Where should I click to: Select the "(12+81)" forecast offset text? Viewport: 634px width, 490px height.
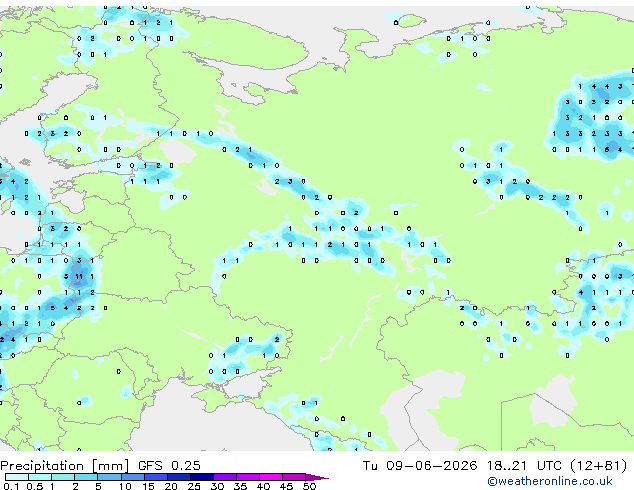point(598,466)
